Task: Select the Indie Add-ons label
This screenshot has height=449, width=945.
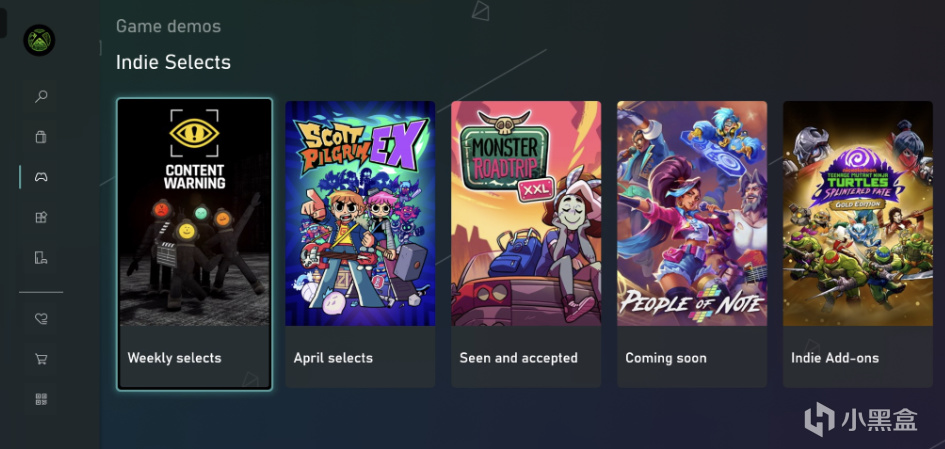Action: click(x=835, y=358)
